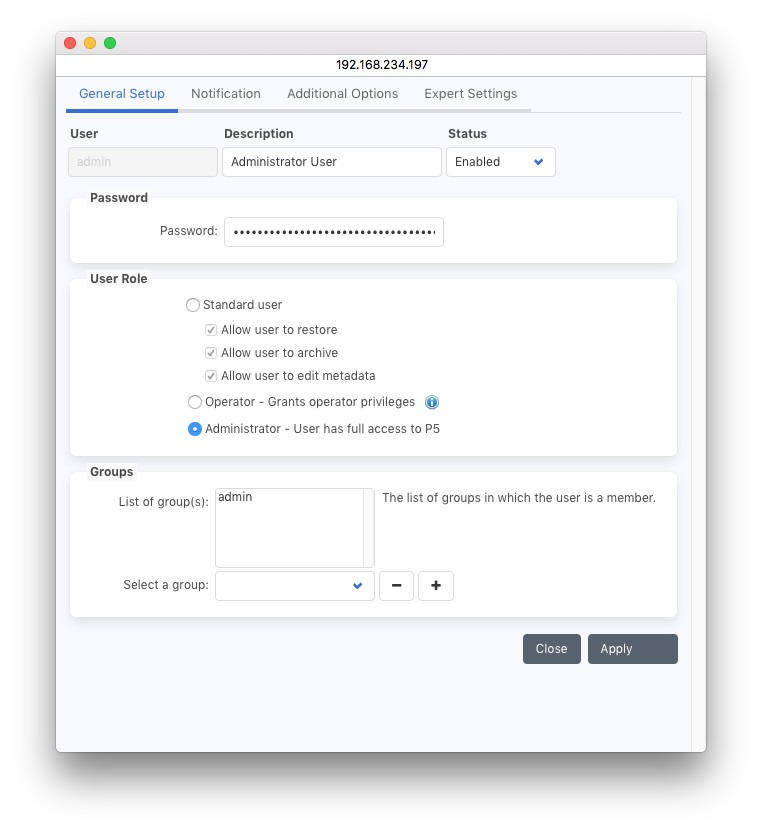762x832 pixels.
Task: Toggle Allow user to edit metadata checkbox
Action: tap(211, 376)
